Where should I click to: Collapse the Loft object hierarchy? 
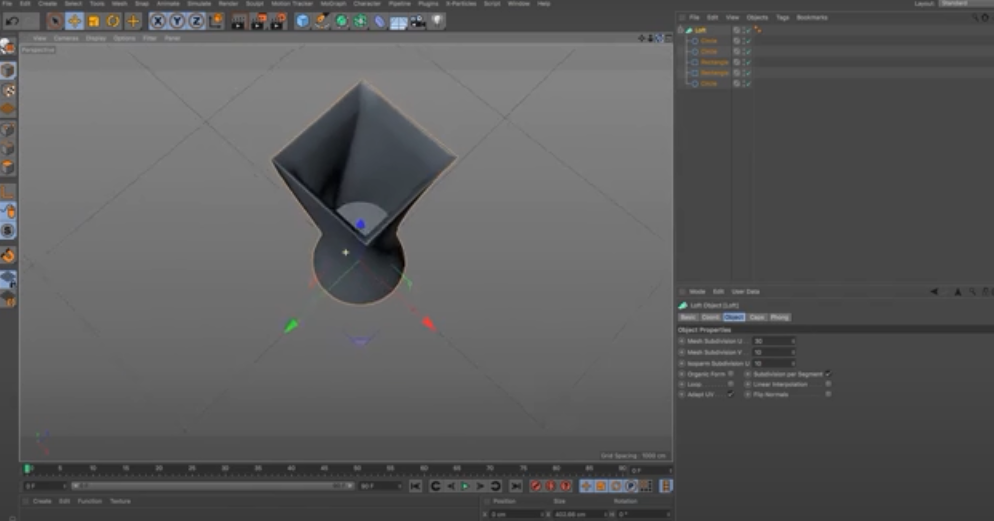(x=681, y=30)
